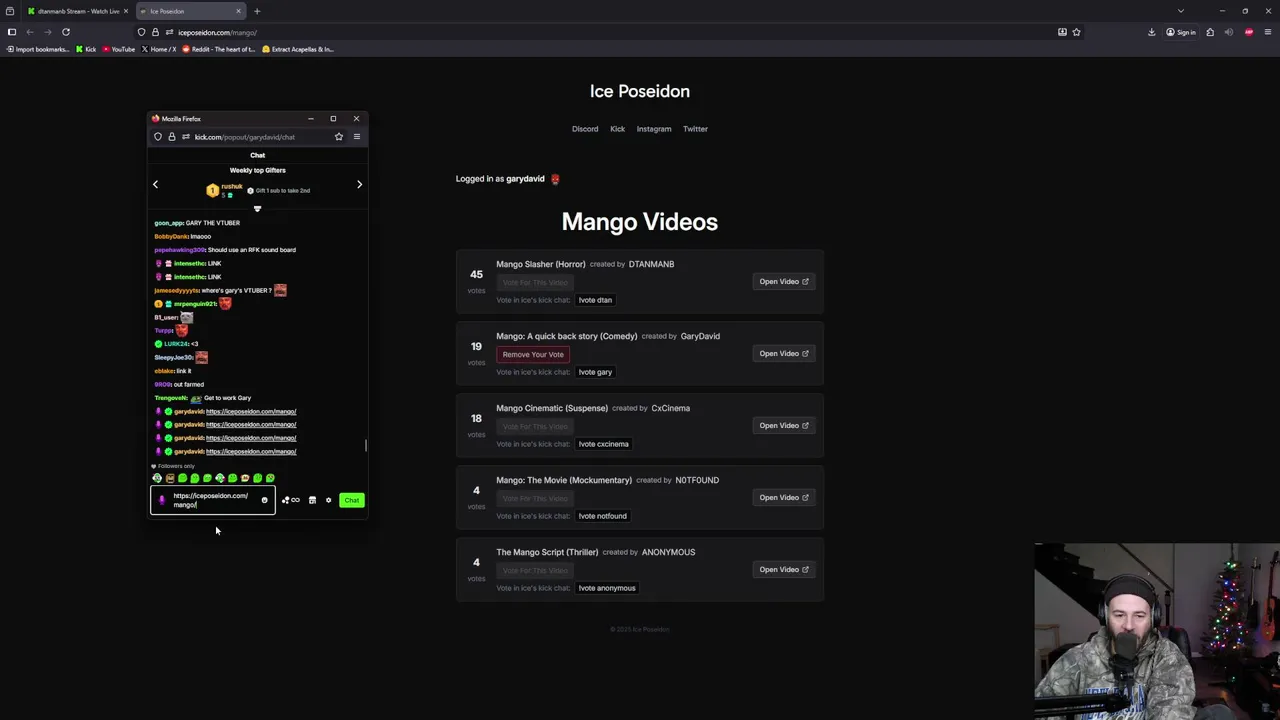Open the shop icon next to chat settings
Screen dimensions: 1280x720
coord(312,500)
